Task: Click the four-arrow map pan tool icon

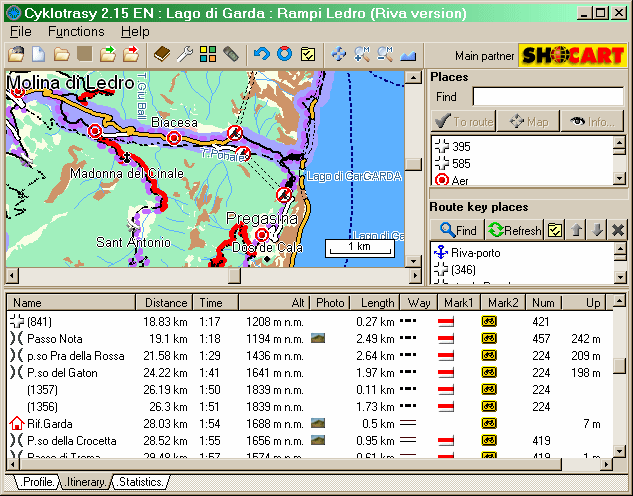Action: pos(338,54)
